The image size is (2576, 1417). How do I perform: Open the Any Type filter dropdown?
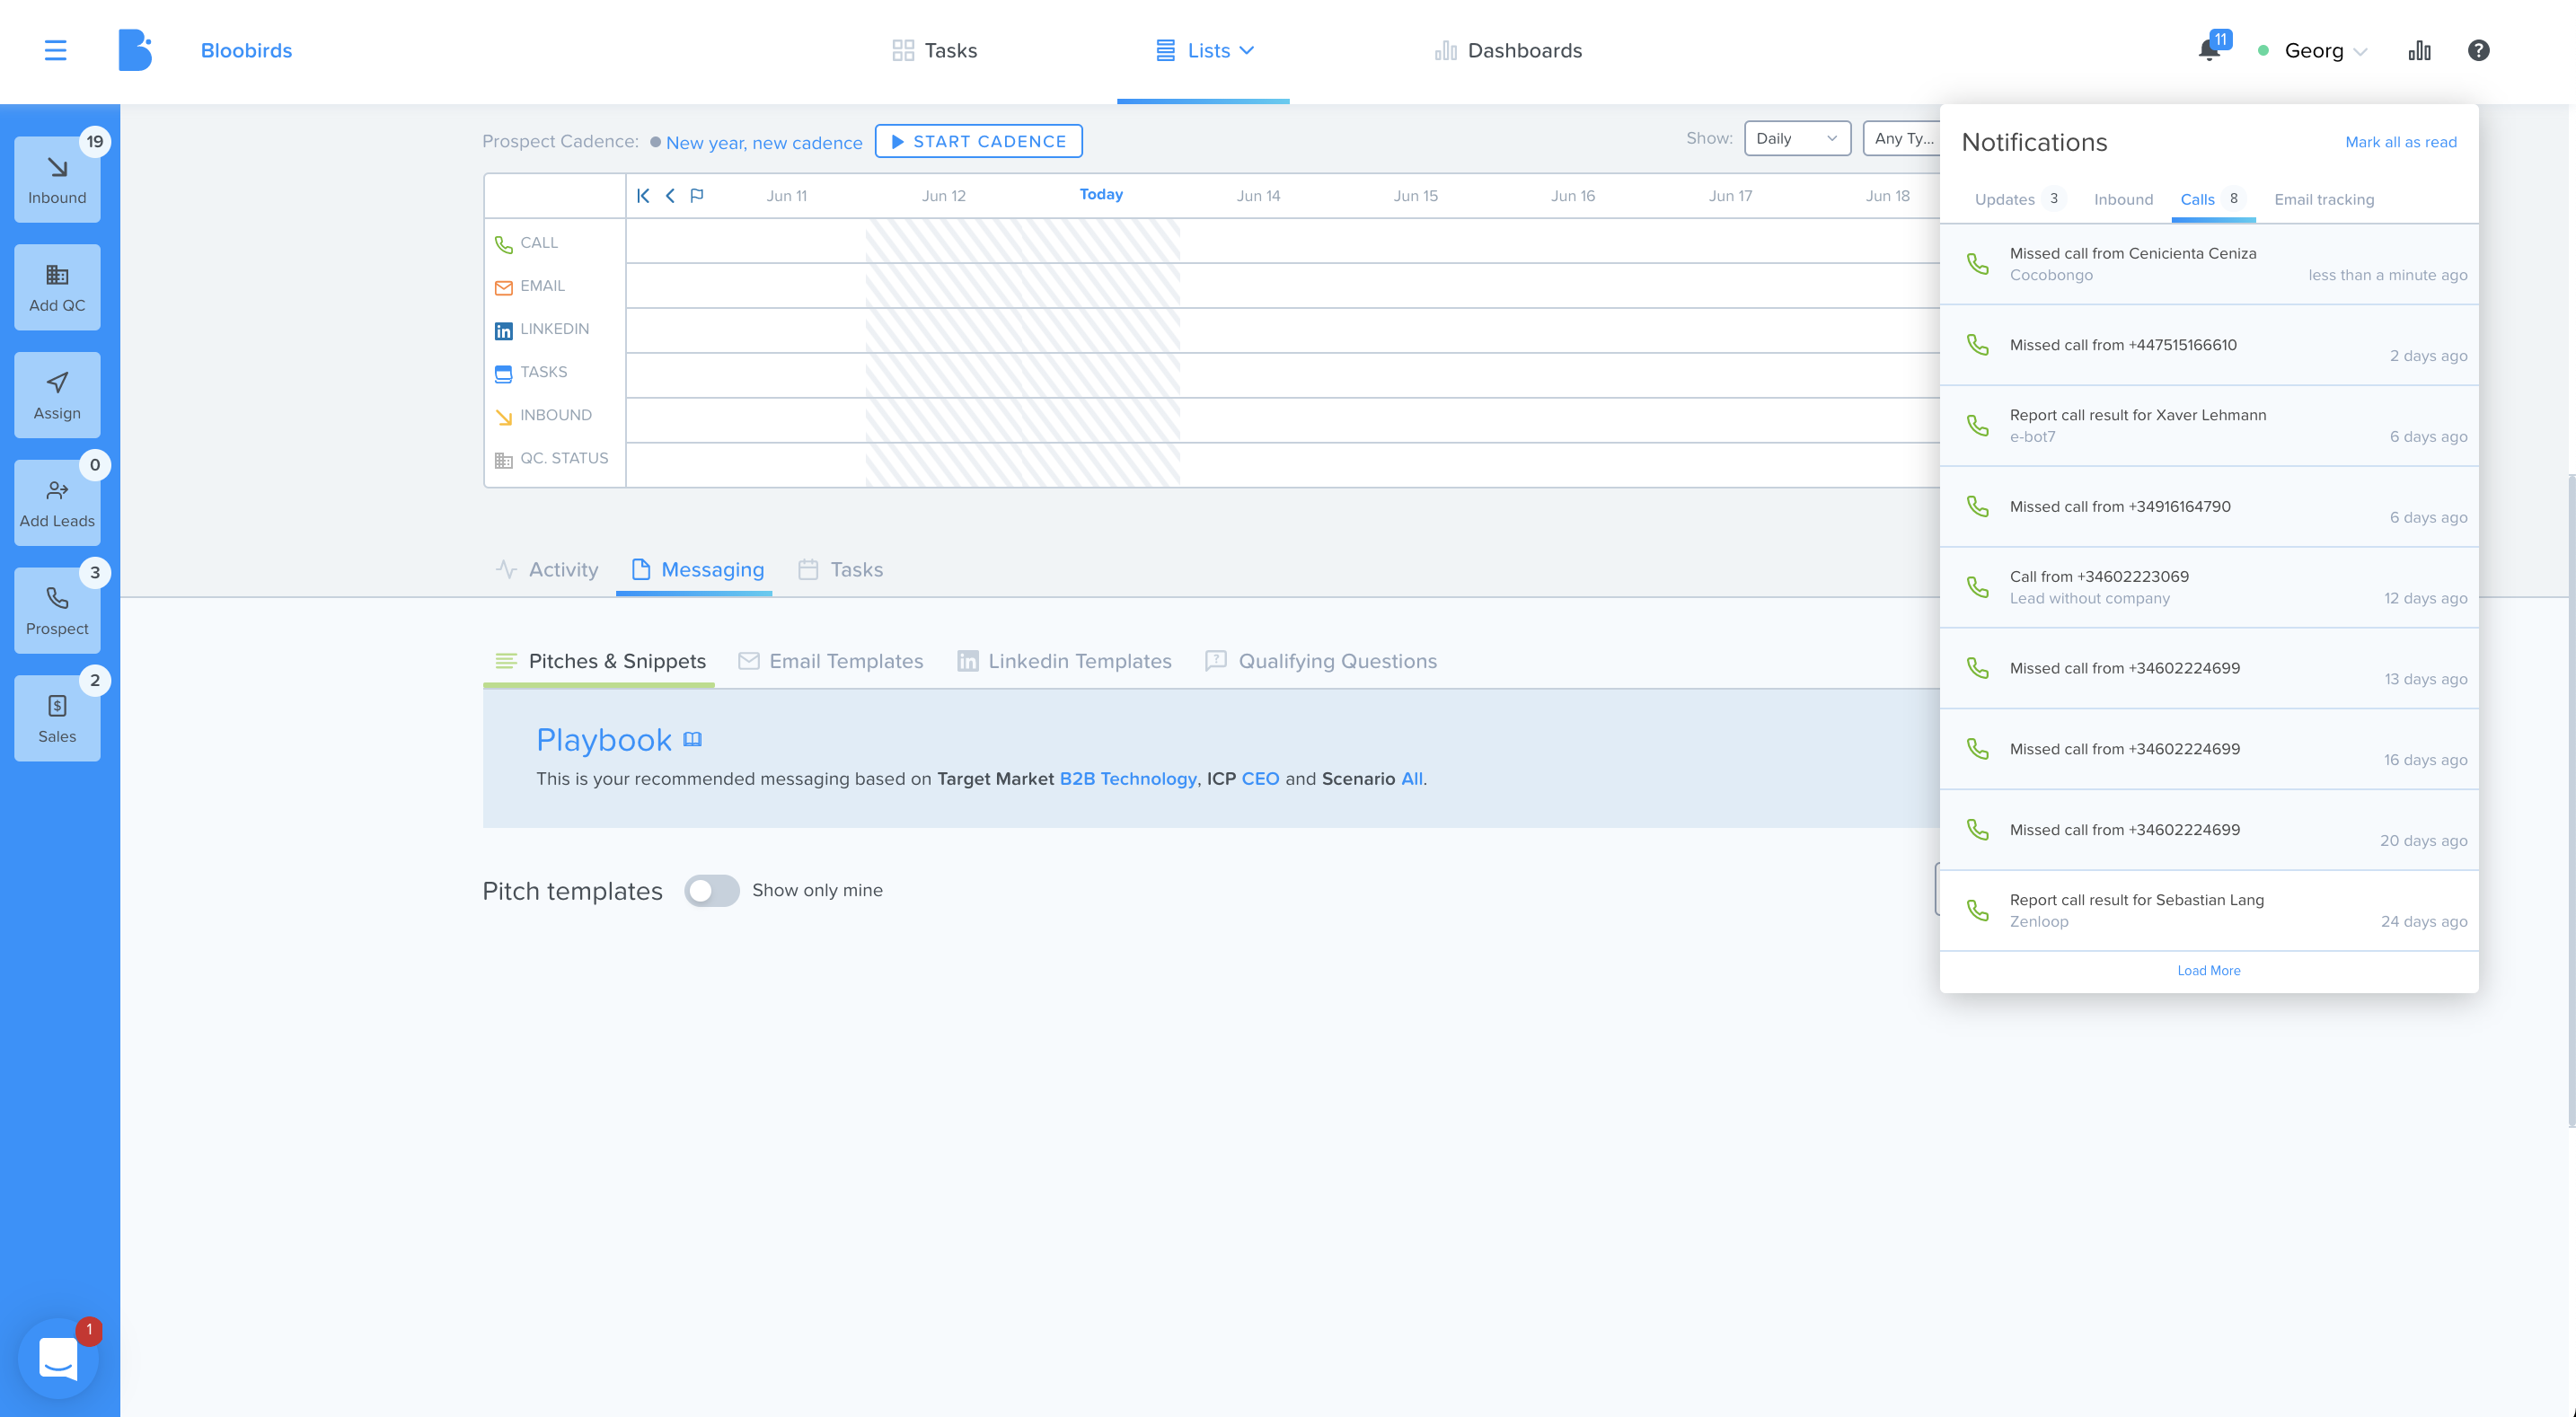pyautogui.click(x=1902, y=138)
